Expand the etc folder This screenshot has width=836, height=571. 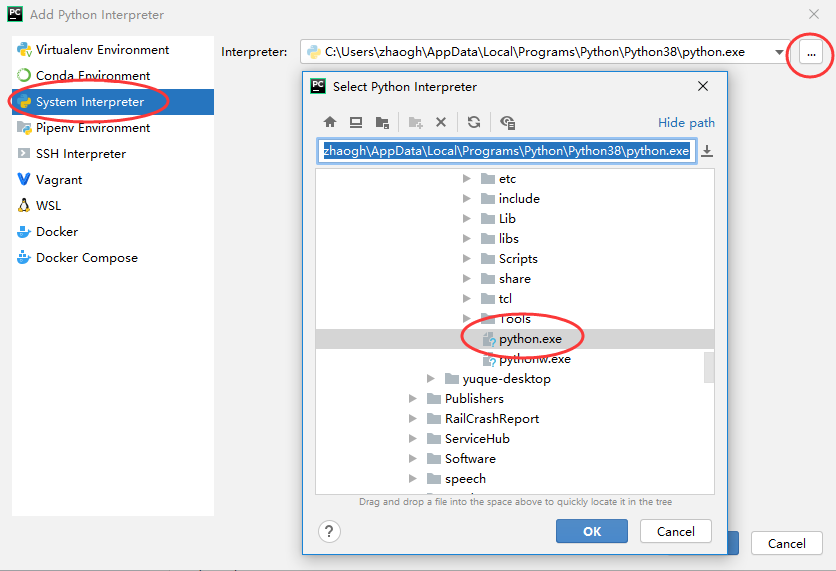(467, 179)
